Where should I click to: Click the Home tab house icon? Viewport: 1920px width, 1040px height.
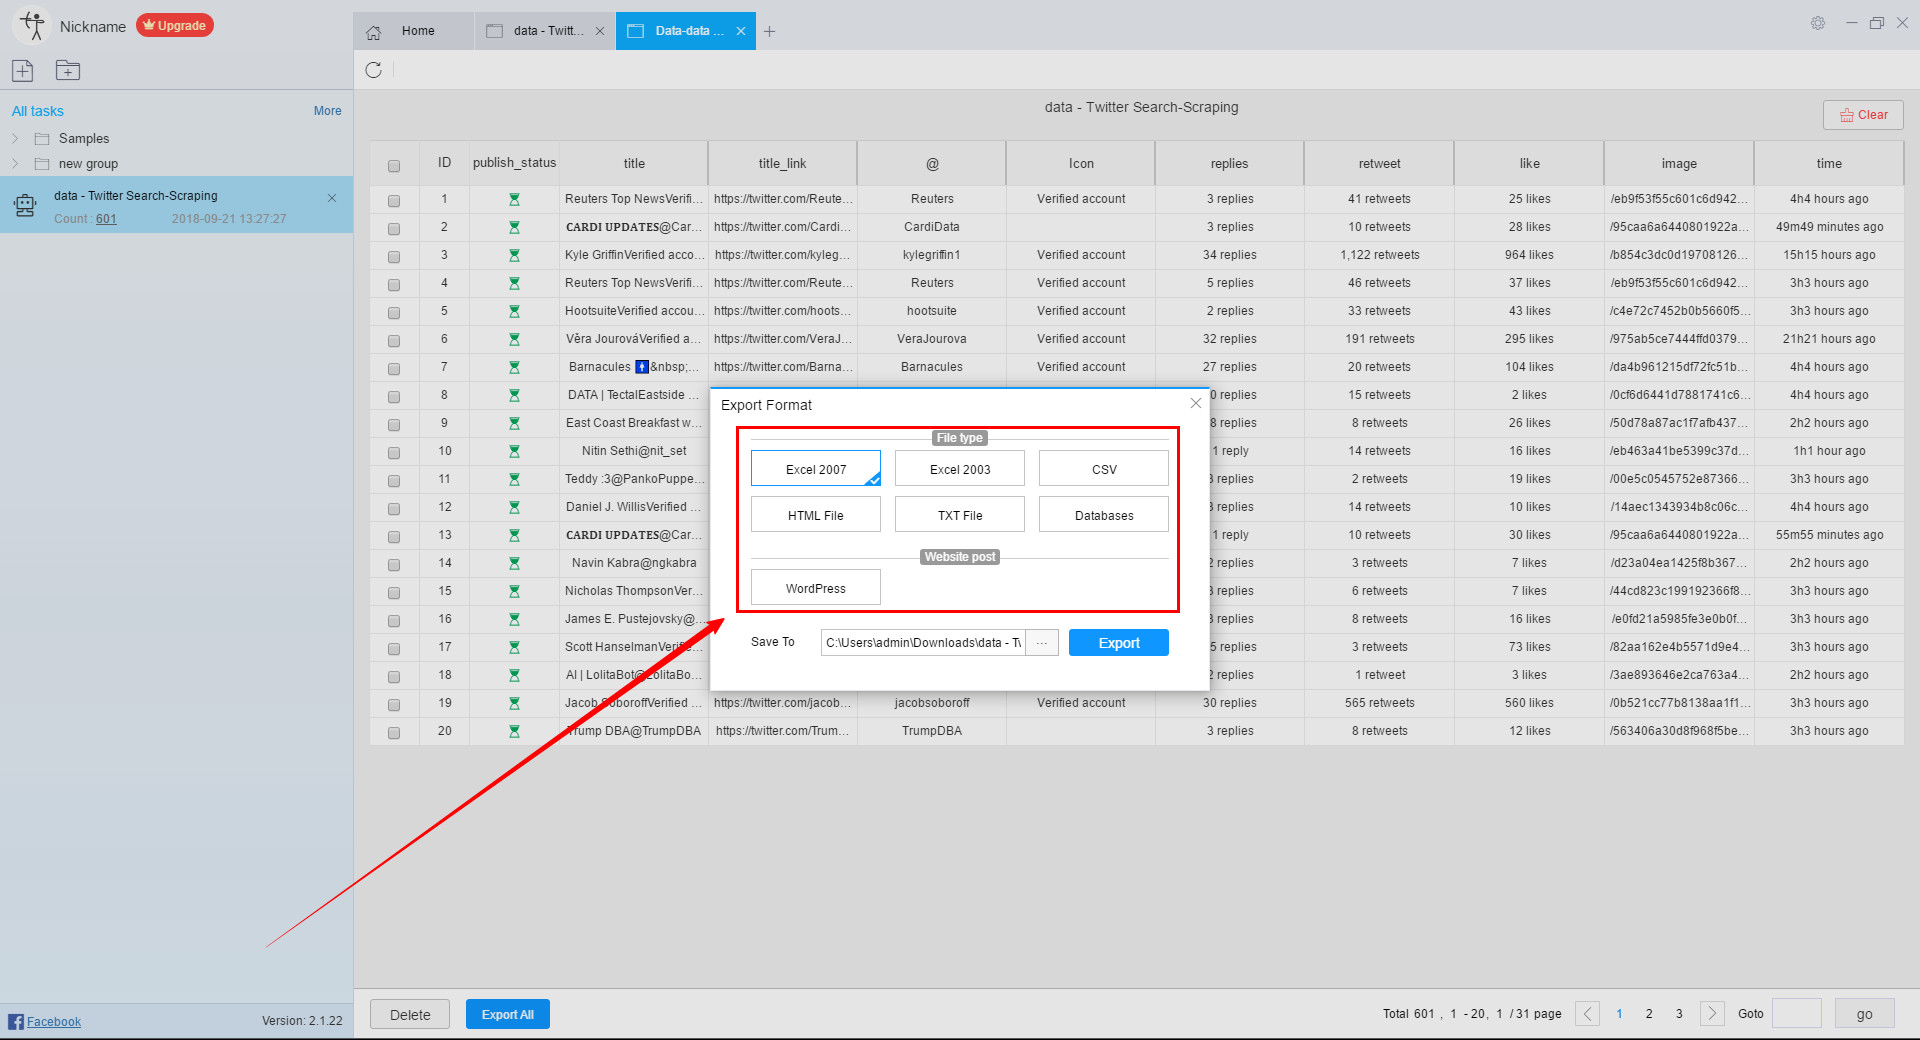pyautogui.click(x=374, y=32)
